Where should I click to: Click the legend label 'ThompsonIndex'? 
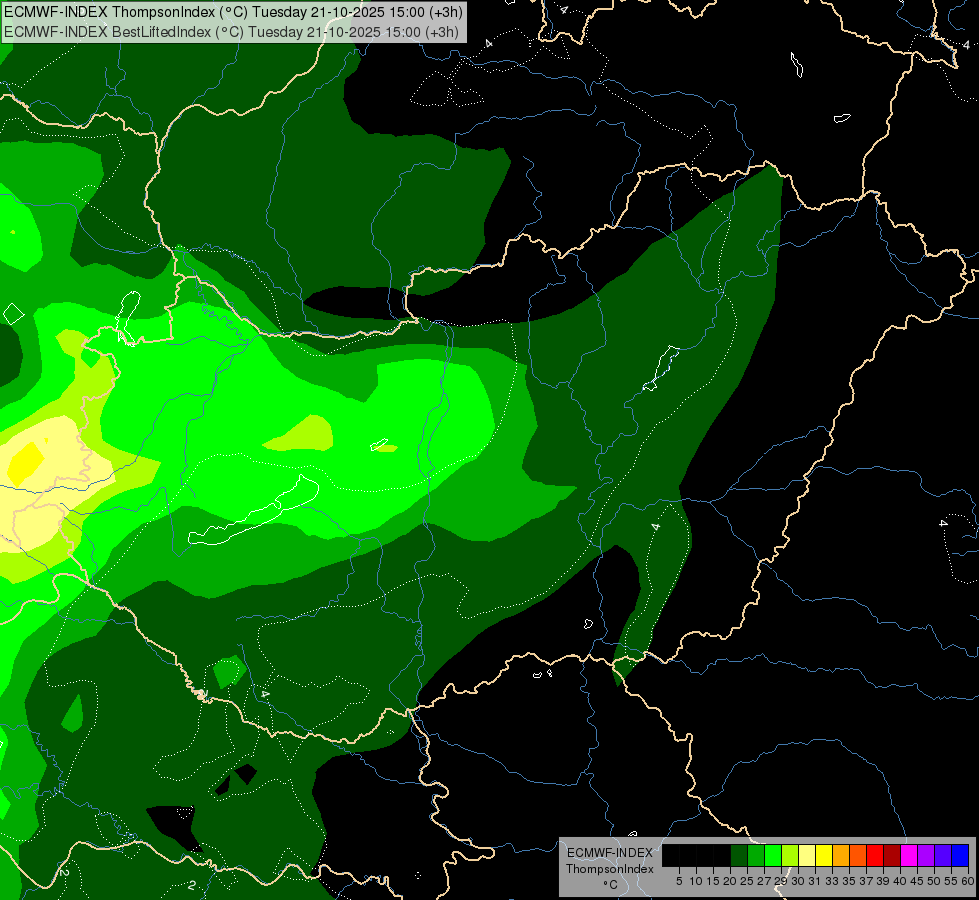click(610, 869)
